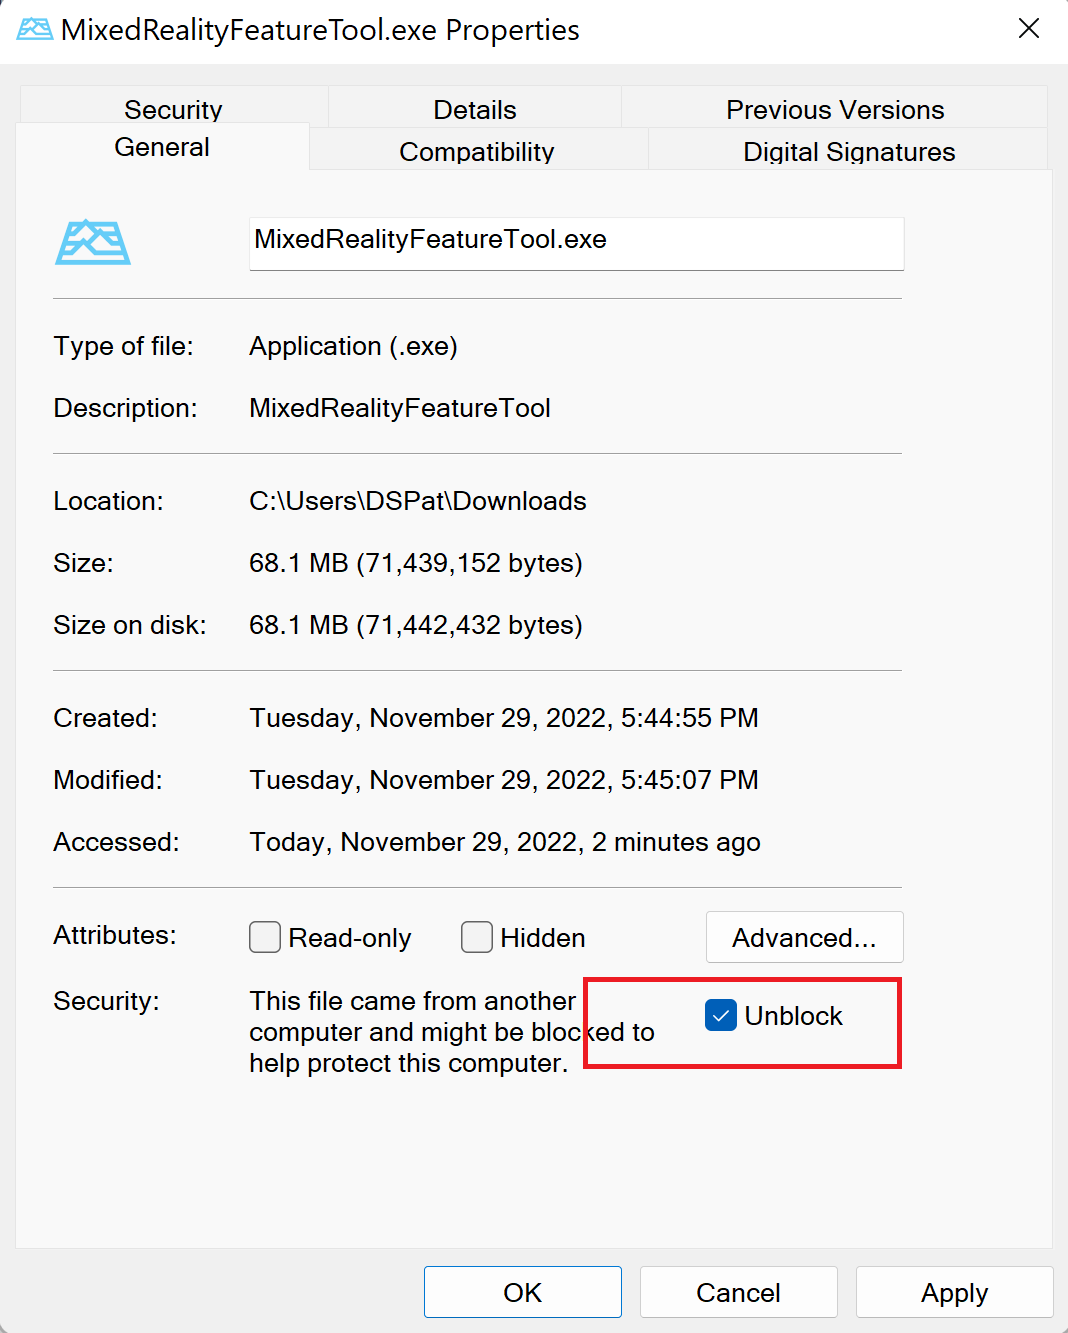
Task: Open the Advanced attributes dialog
Action: point(804,937)
